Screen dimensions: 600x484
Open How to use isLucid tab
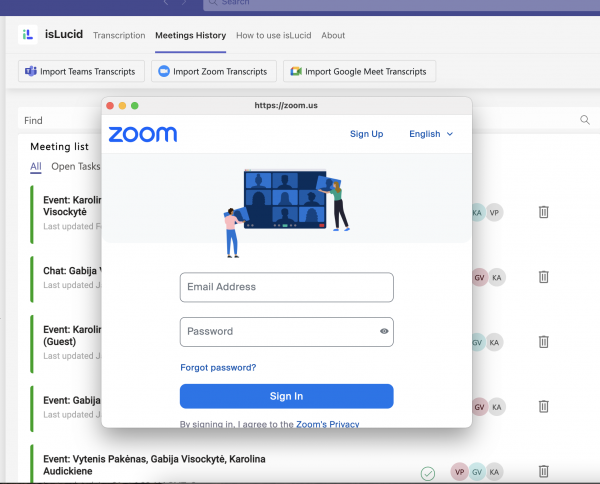[x=274, y=35]
